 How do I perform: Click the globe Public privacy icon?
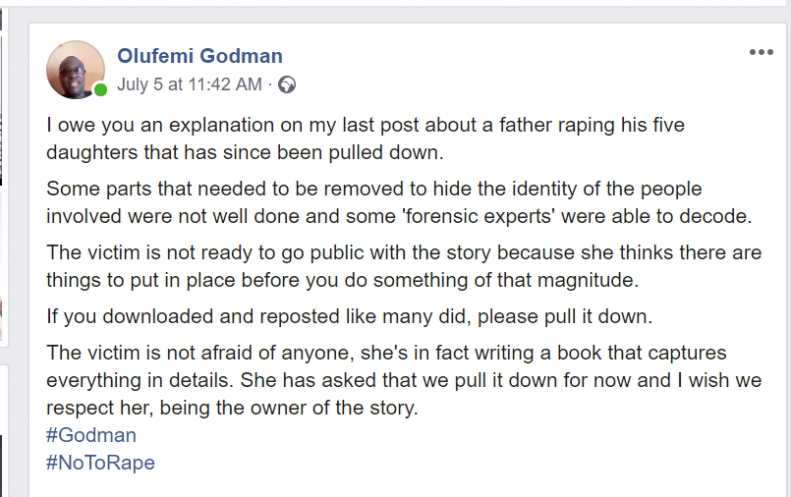coord(287,84)
